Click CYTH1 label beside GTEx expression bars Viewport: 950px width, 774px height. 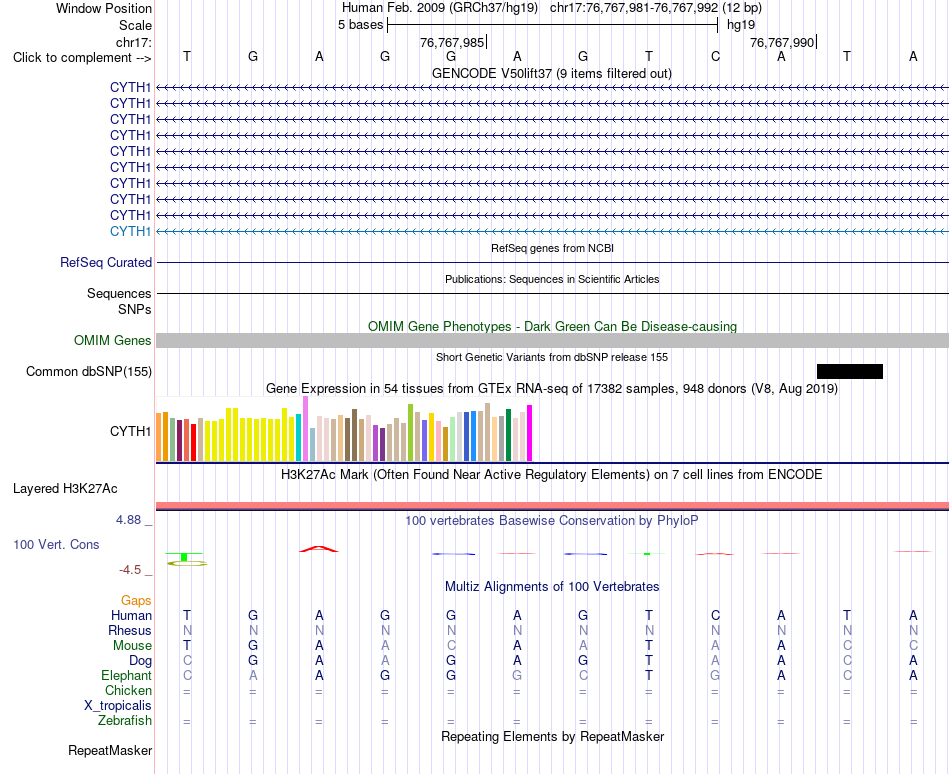coord(130,431)
